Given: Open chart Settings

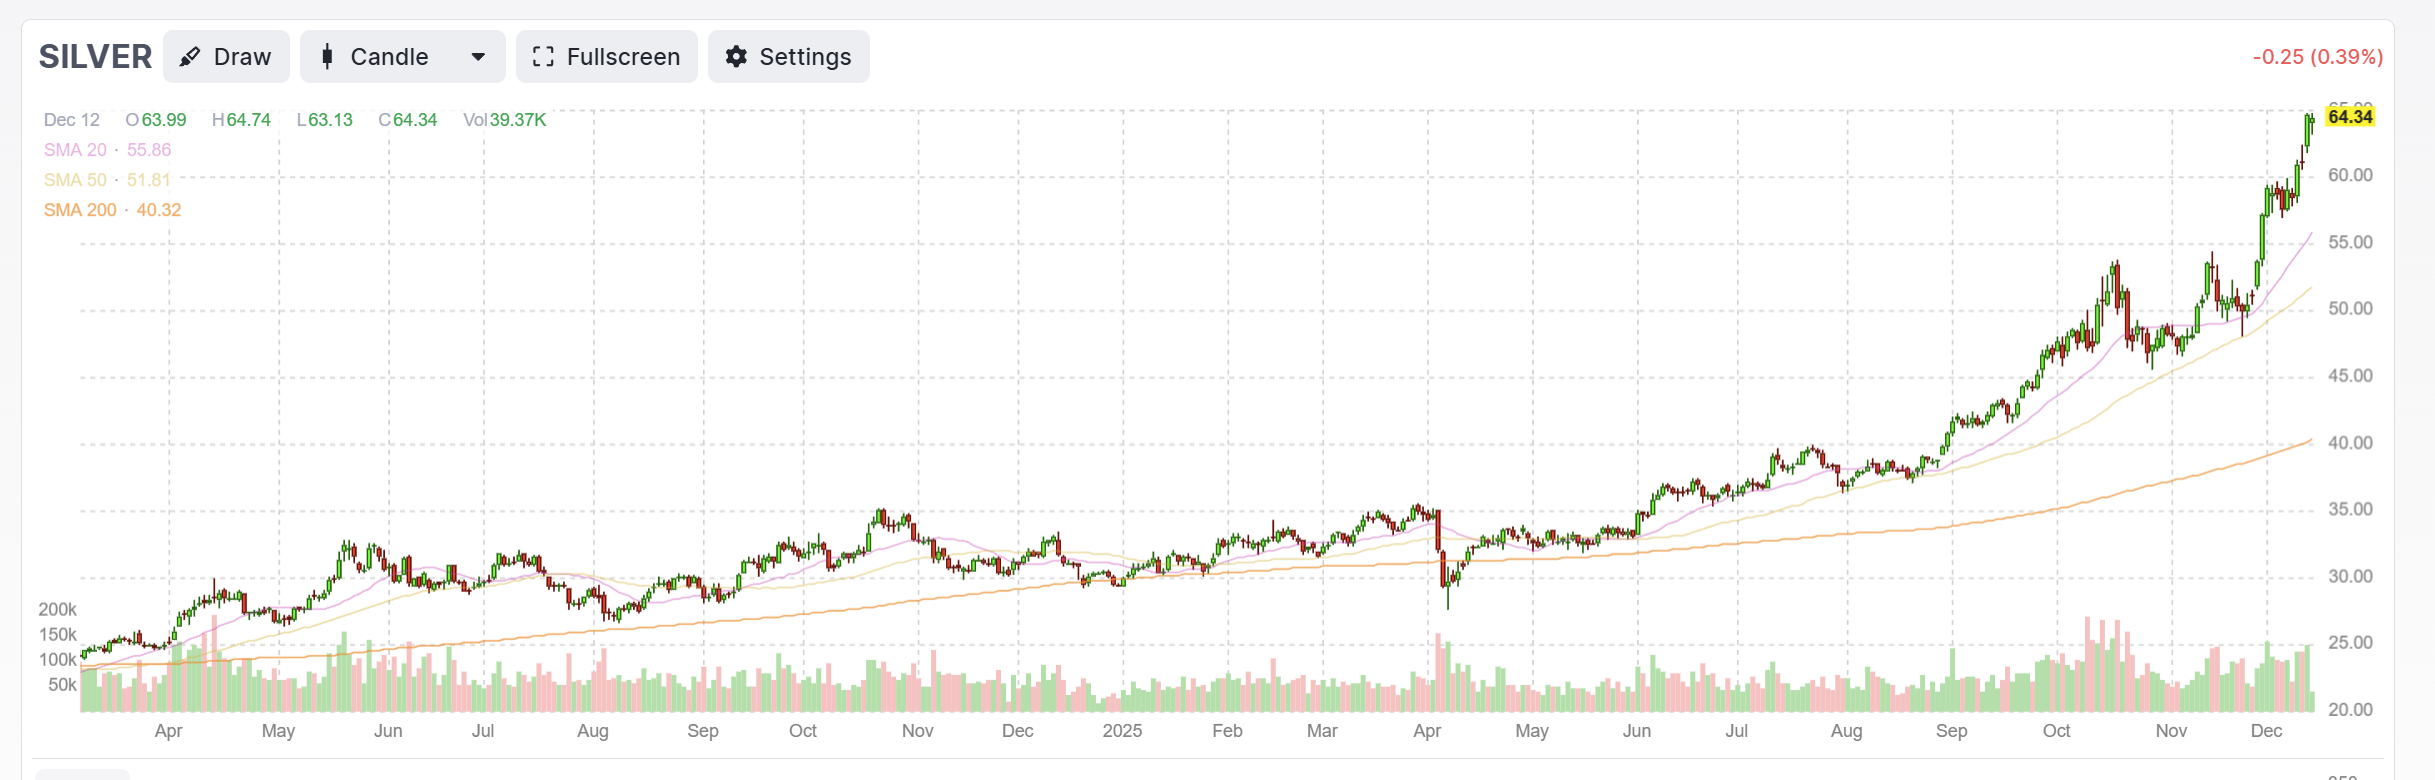Looking at the screenshot, I should (789, 57).
